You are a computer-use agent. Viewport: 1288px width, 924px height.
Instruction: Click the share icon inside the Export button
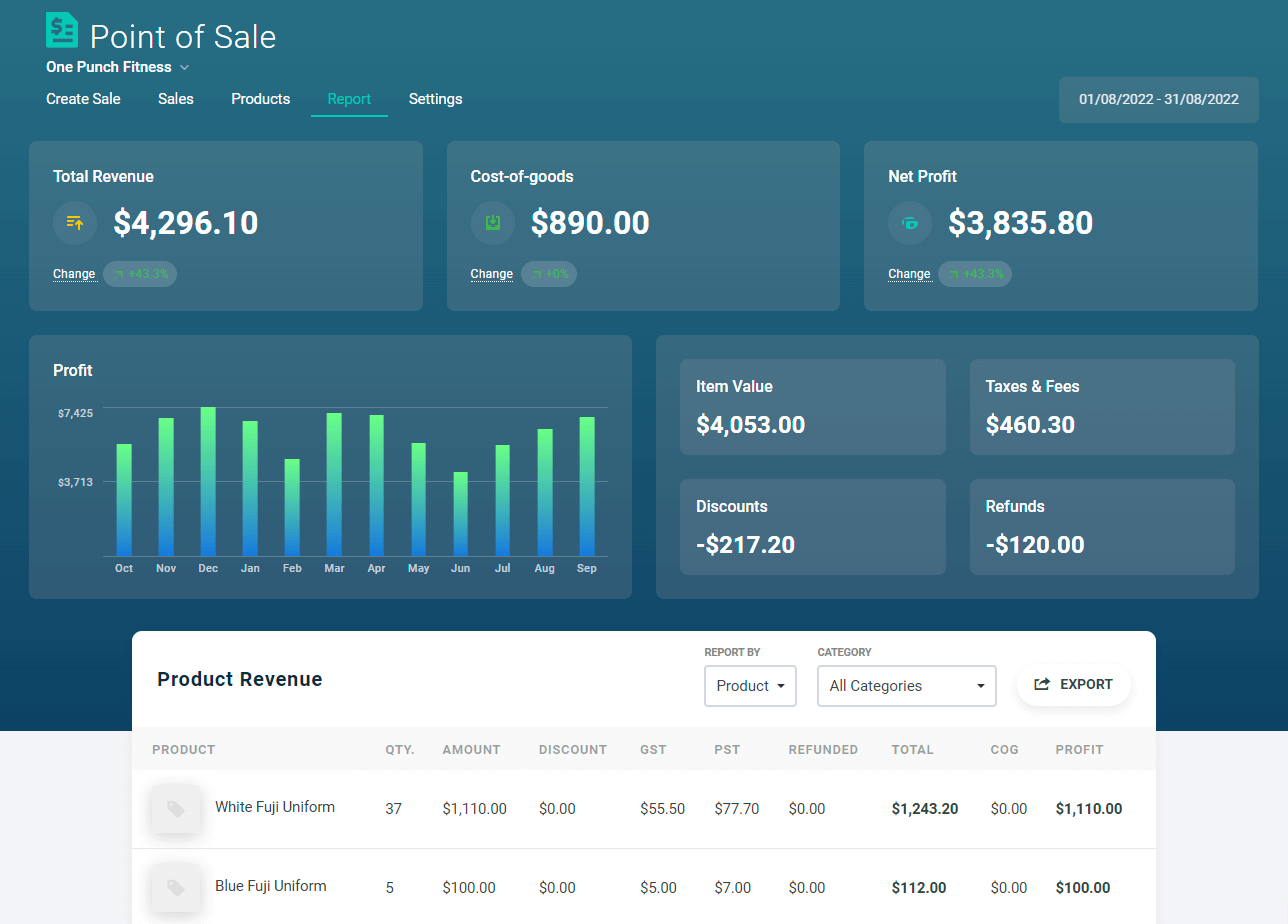[1043, 684]
